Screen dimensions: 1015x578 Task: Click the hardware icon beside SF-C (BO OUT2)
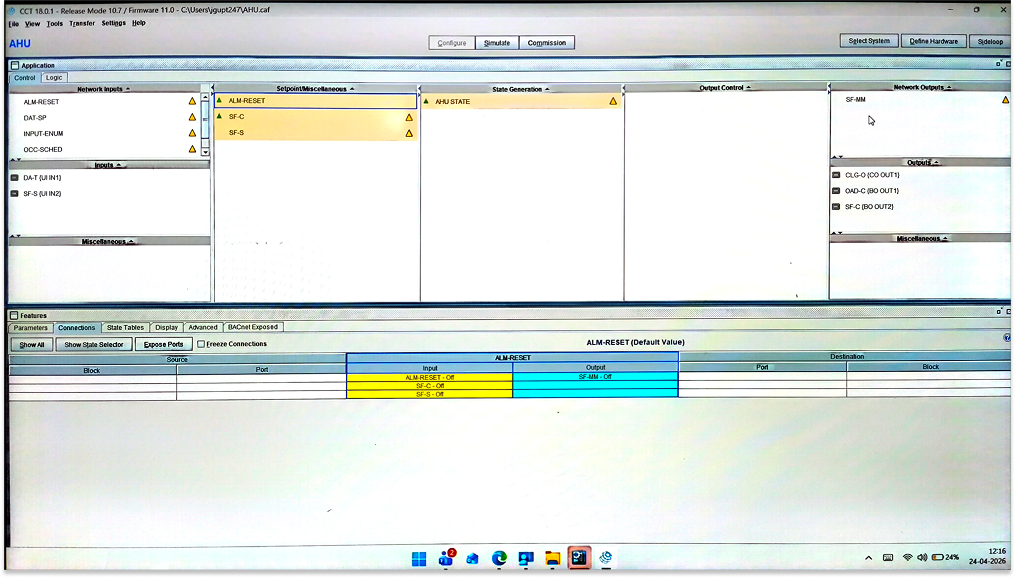836,206
